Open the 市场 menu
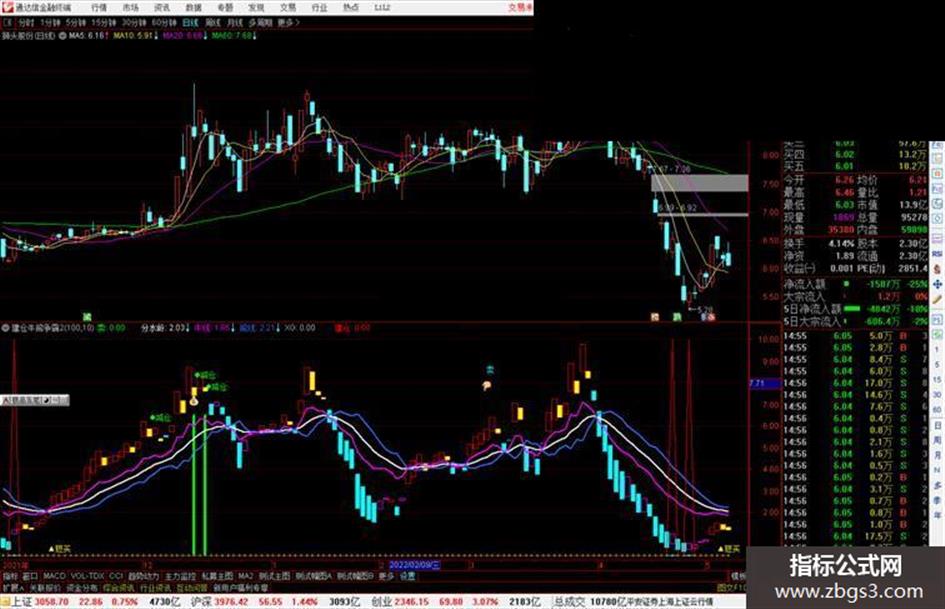 click(131, 7)
